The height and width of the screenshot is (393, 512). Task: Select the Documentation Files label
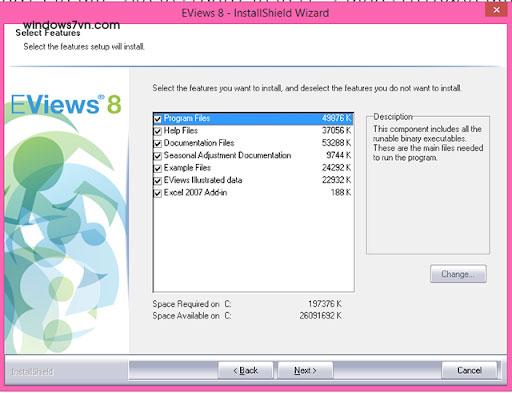click(199, 143)
